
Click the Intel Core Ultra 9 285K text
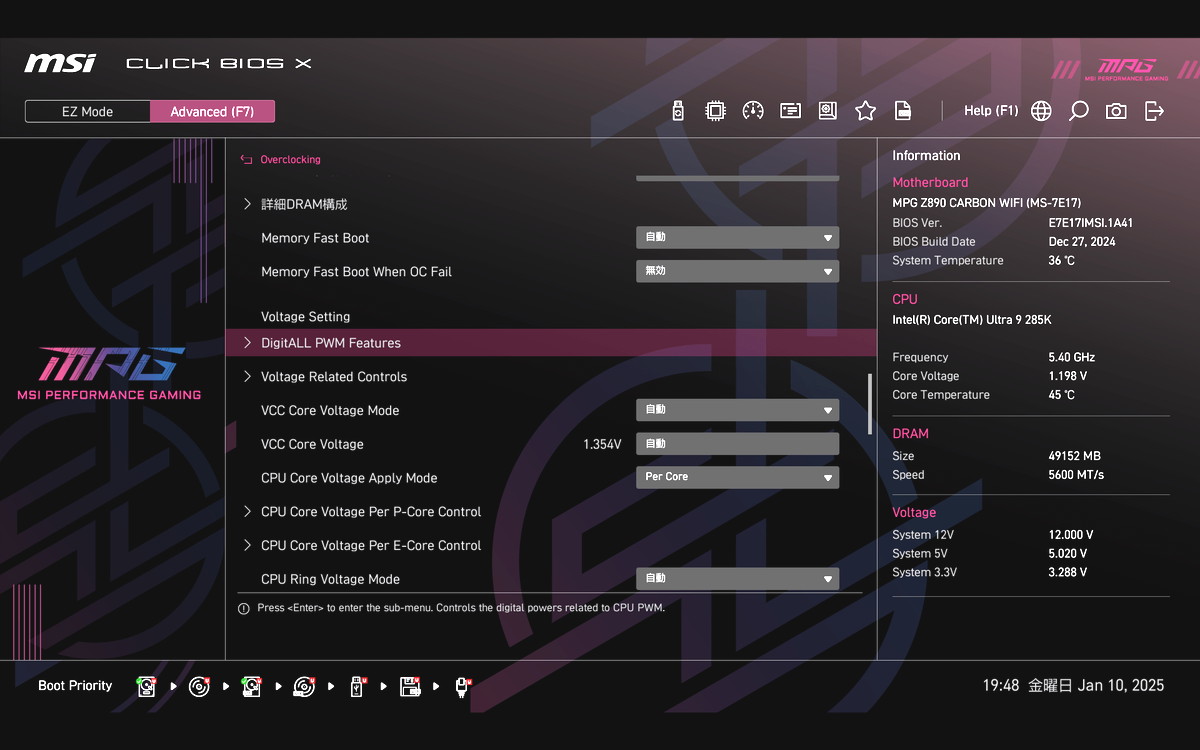tap(971, 320)
